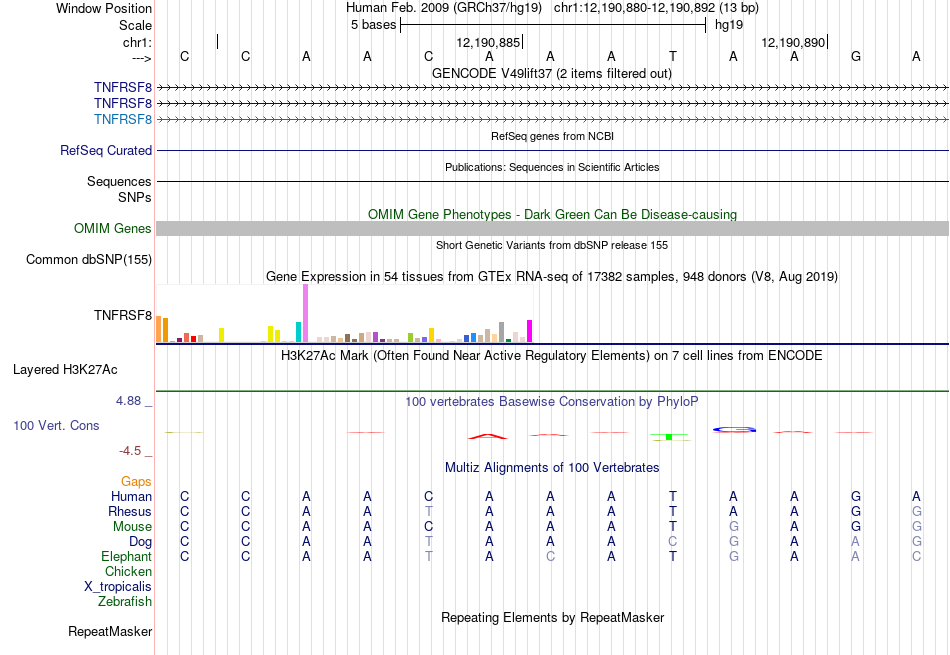This screenshot has width=950, height=655.
Task: Click the T base in the reference sequence row
Action: click(673, 56)
